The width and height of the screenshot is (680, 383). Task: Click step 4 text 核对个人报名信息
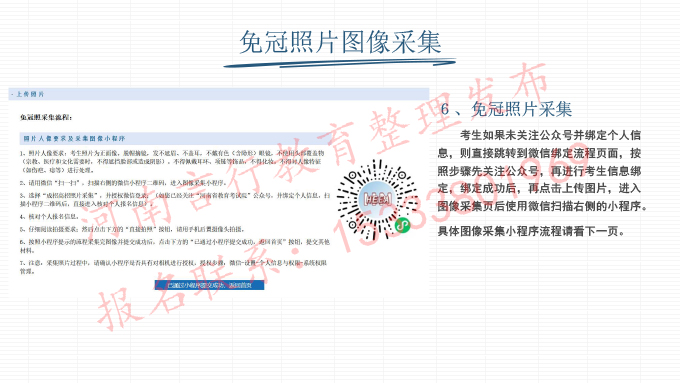pos(49,216)
